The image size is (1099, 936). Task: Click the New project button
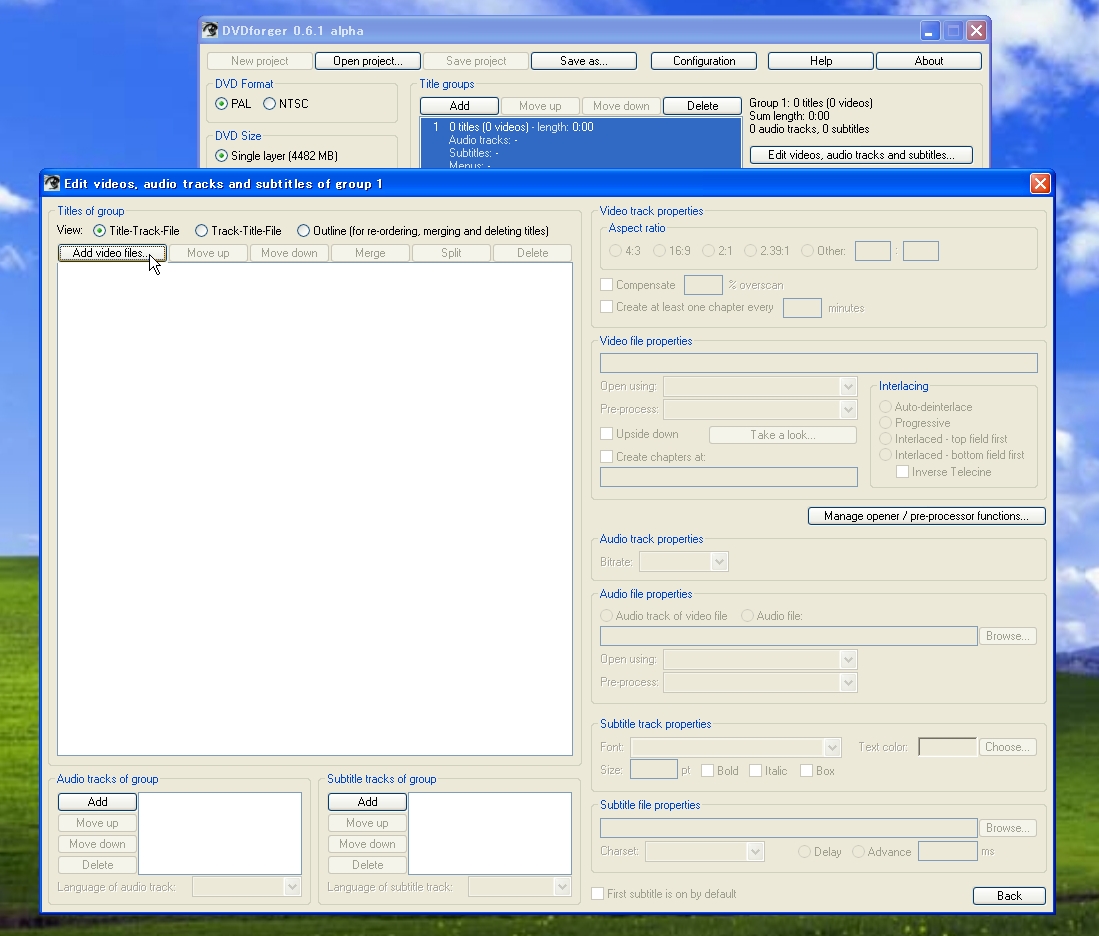pyautogui.click(x=259, y=61)
